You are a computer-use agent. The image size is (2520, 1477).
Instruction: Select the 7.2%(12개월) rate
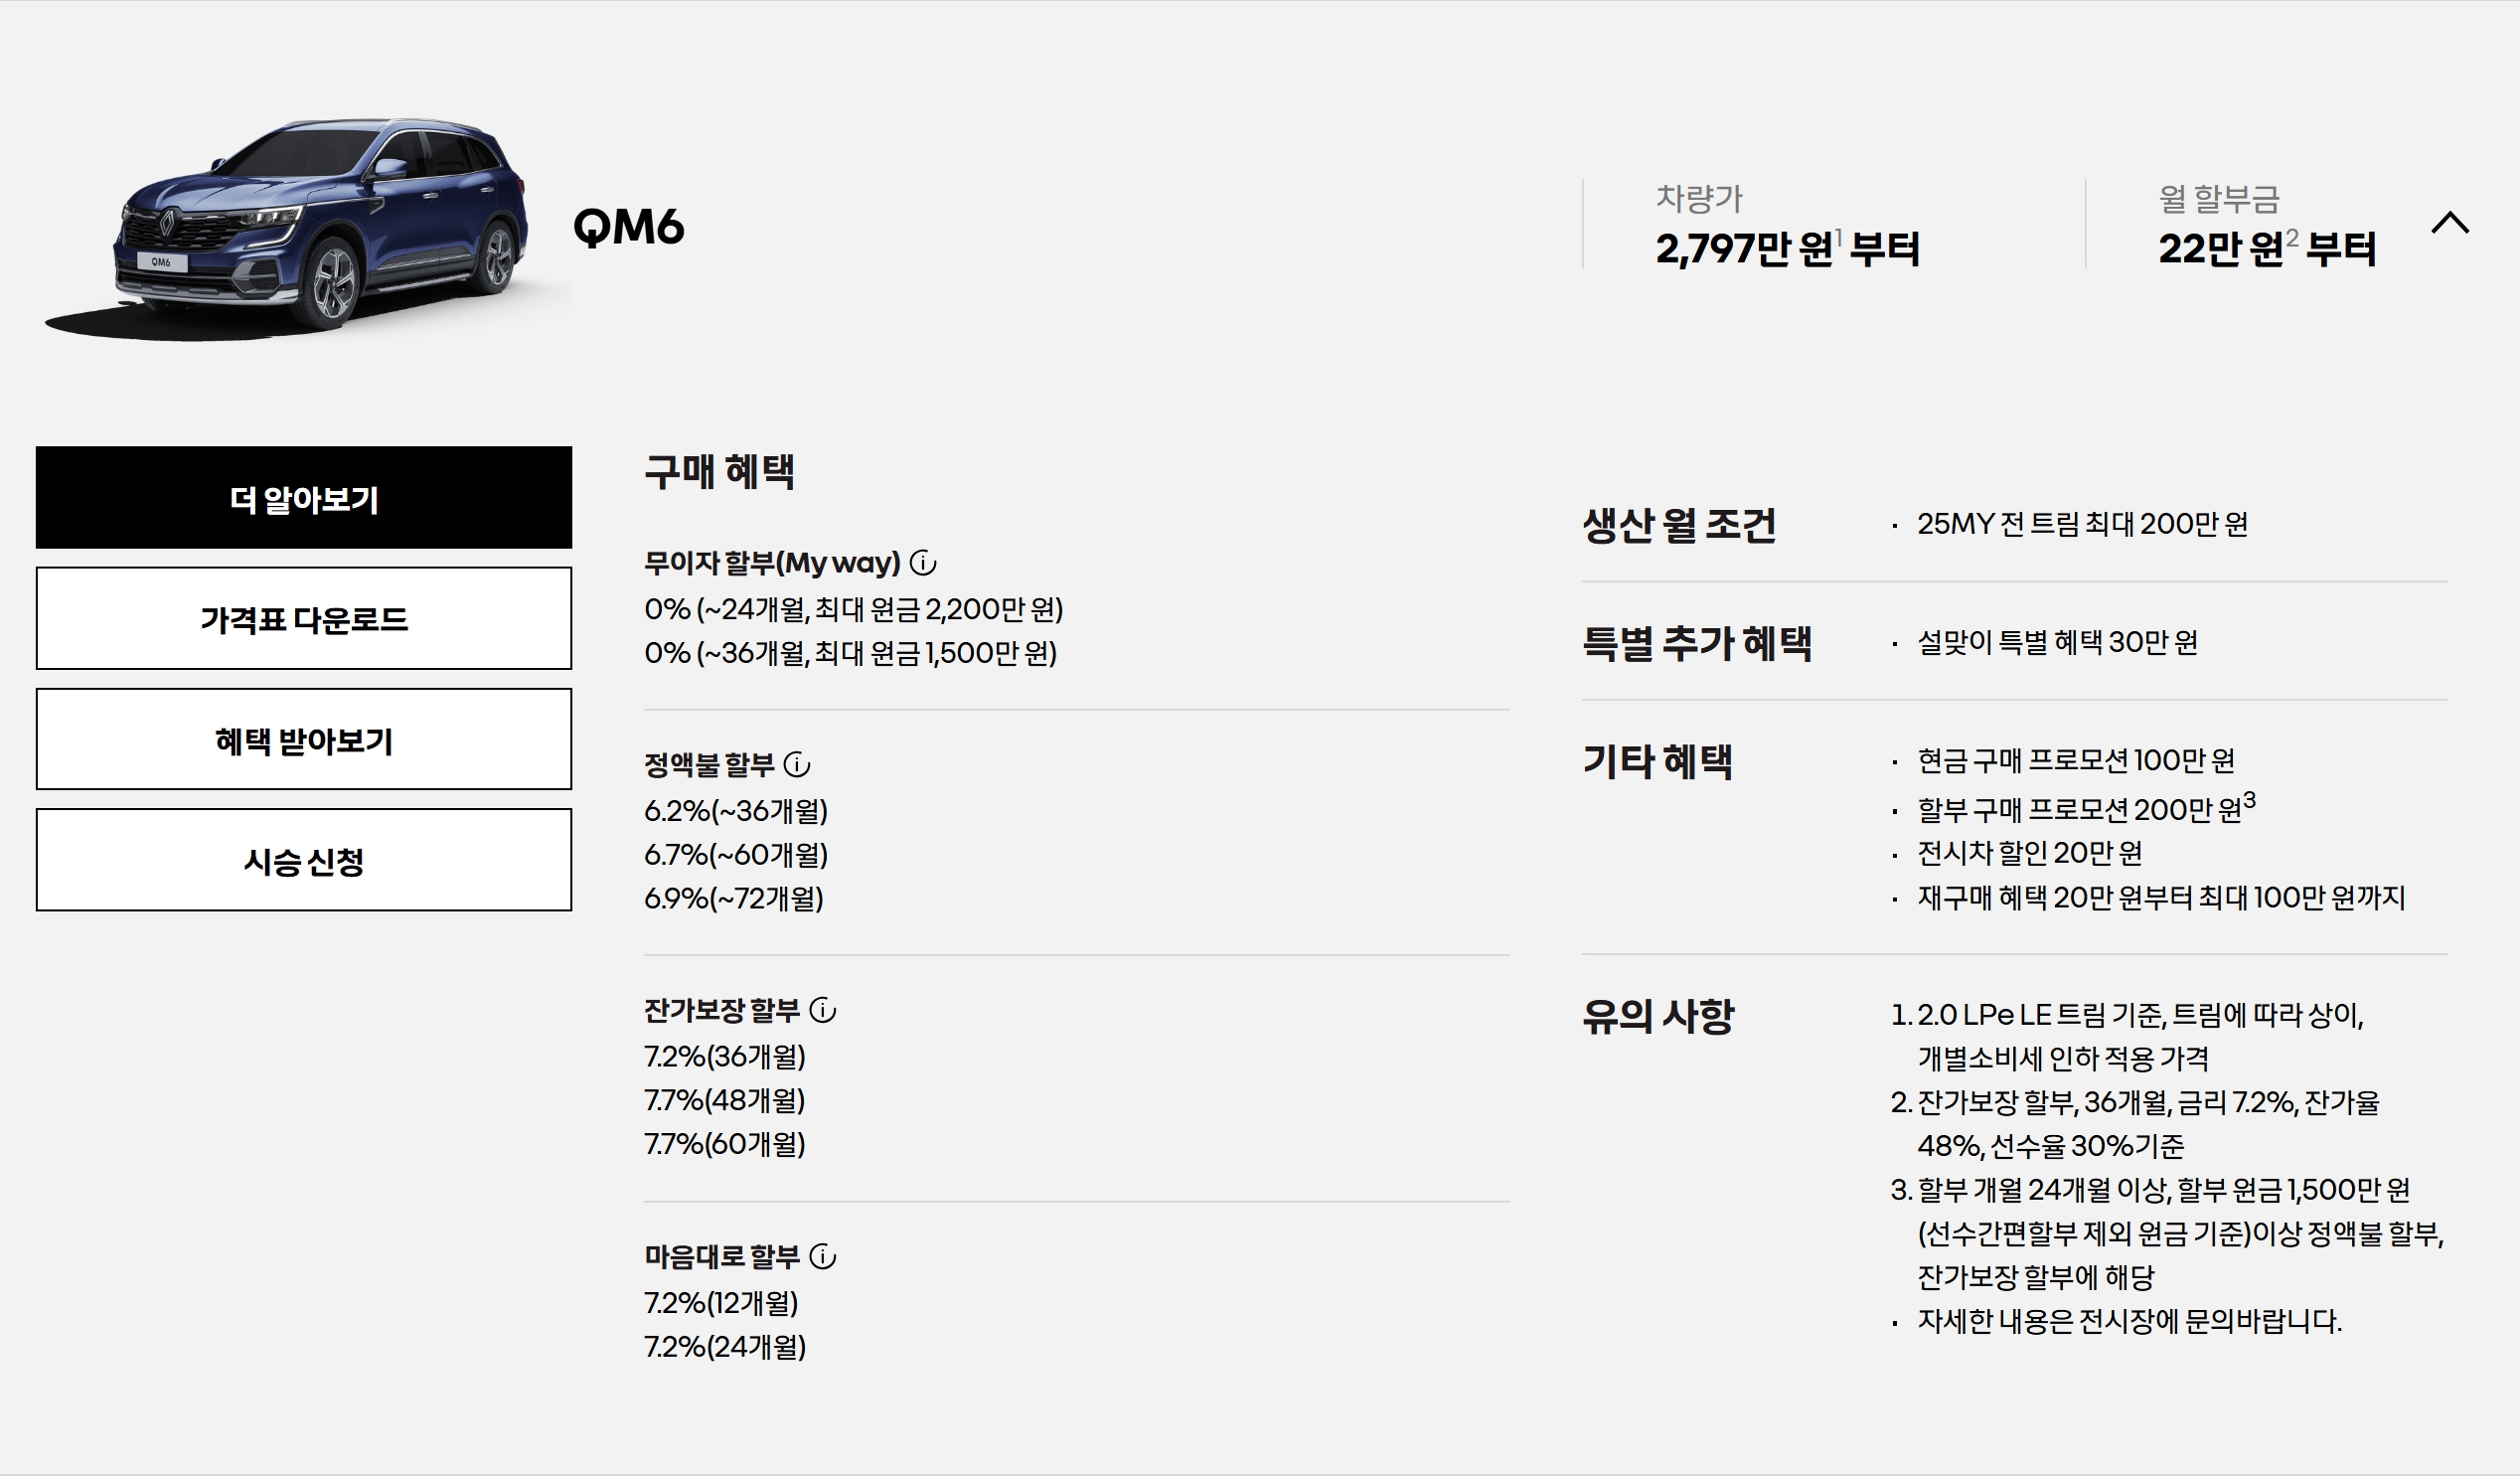(722, 1303)
